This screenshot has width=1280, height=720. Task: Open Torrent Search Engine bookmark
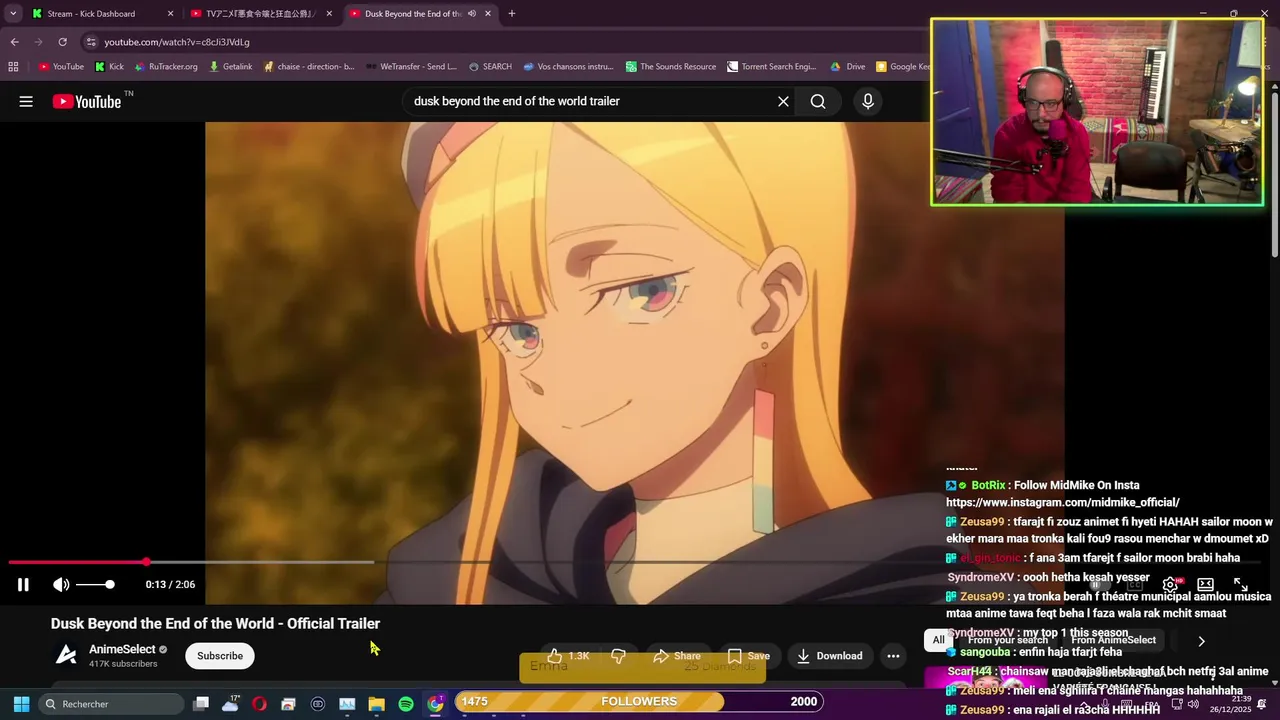[x=772, y=67]
